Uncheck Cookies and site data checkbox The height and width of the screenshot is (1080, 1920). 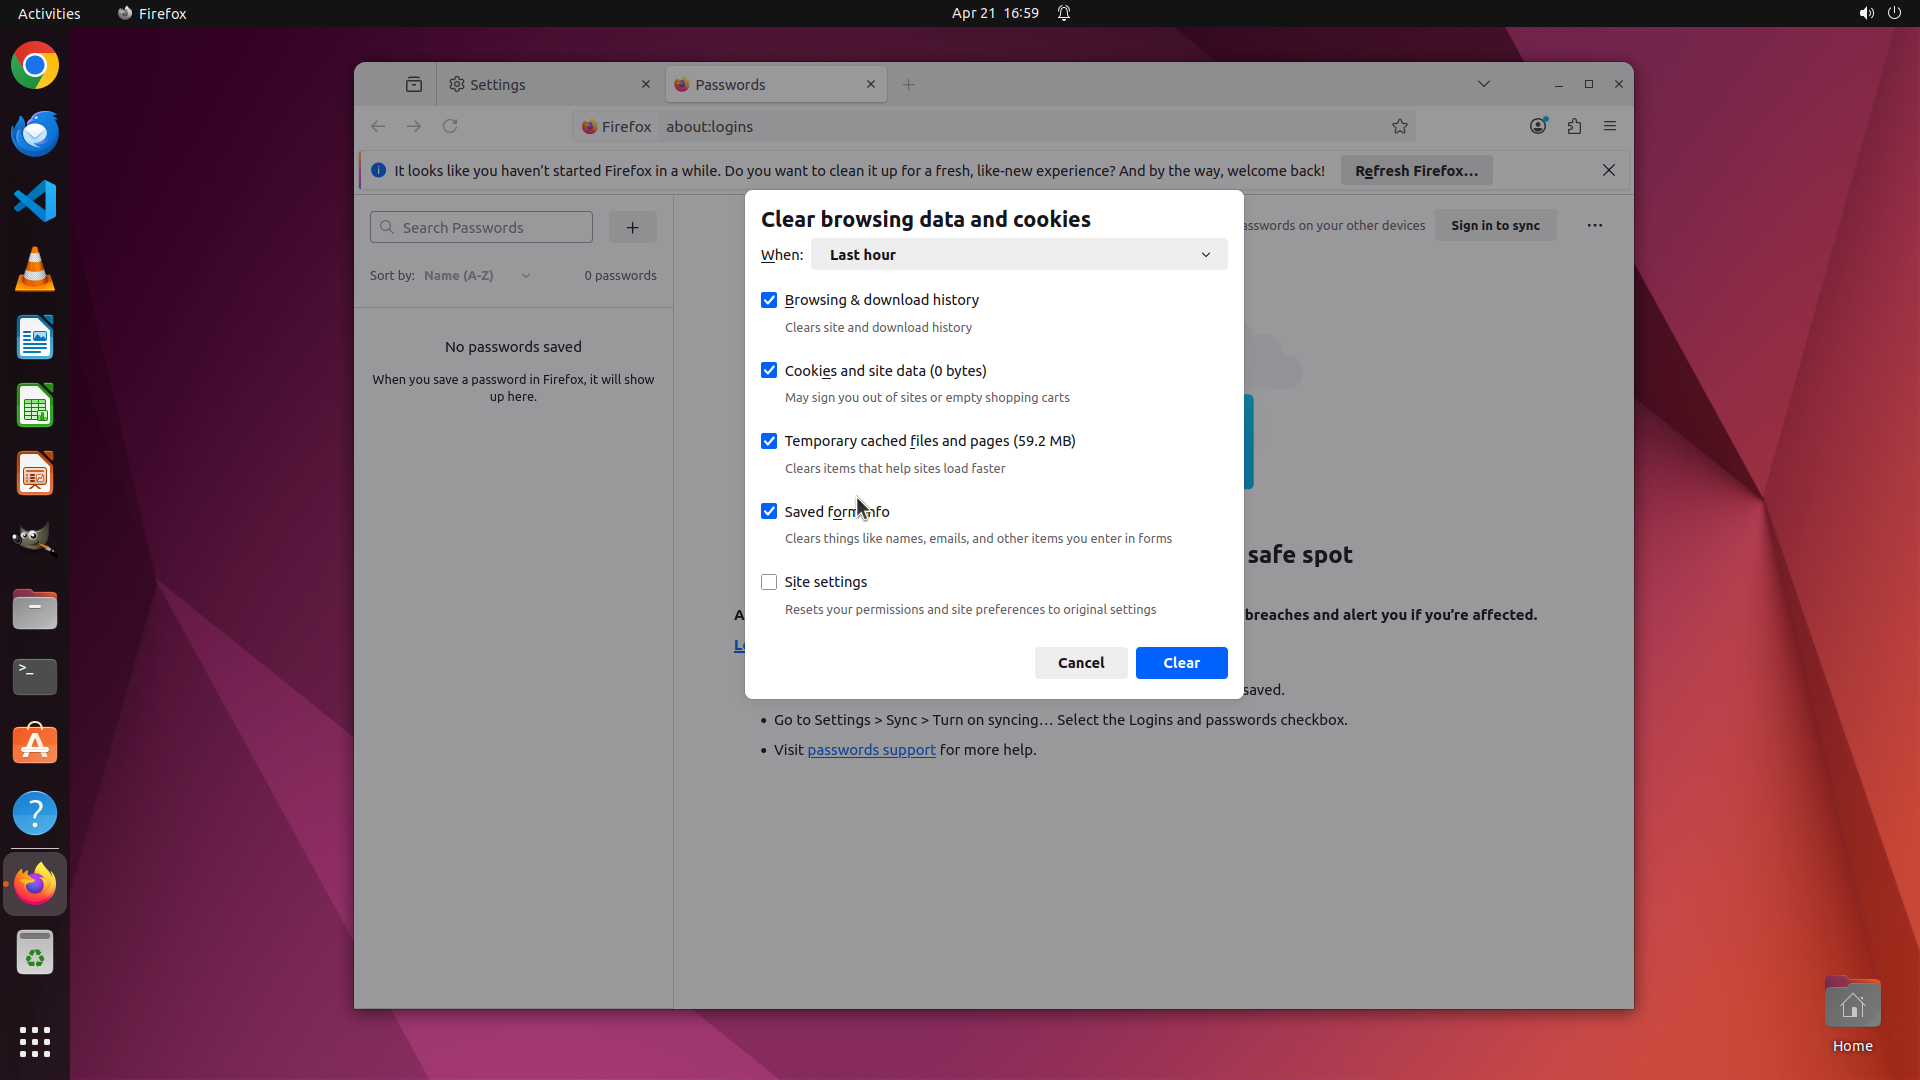[769, 370]
